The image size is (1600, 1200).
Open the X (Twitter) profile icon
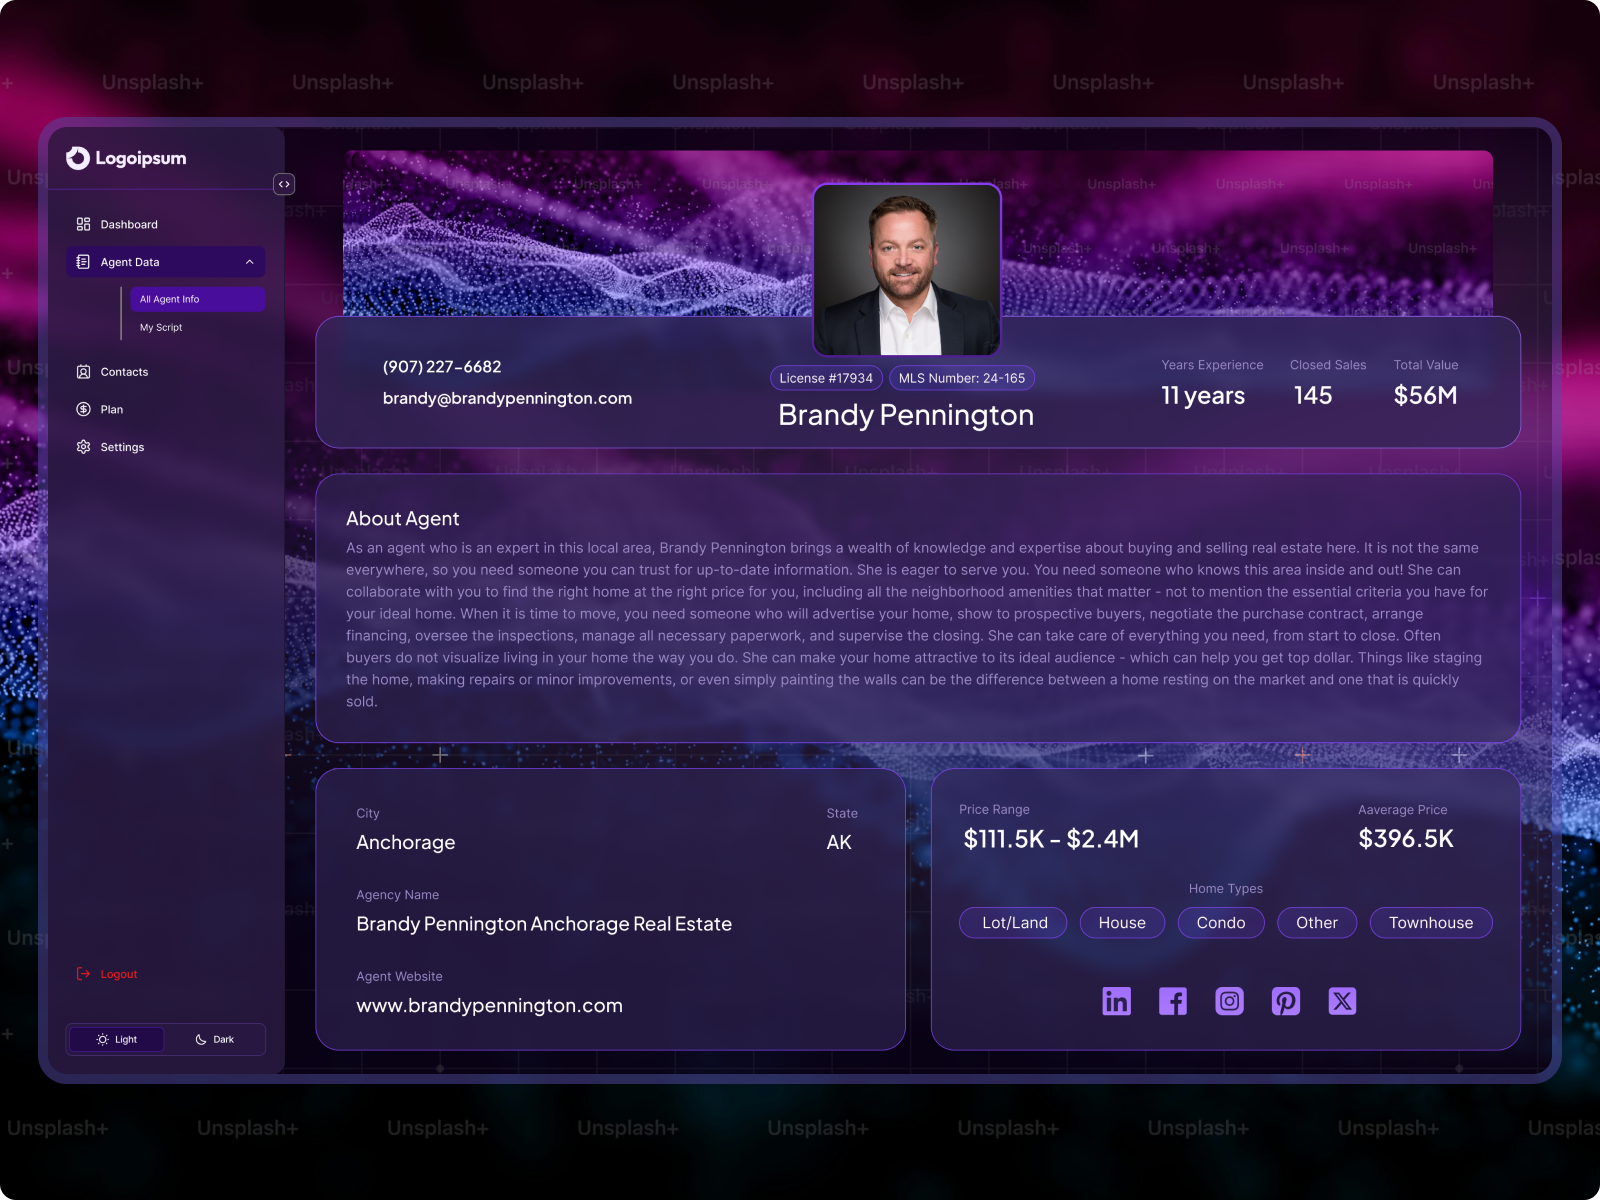[1342, 1001]
